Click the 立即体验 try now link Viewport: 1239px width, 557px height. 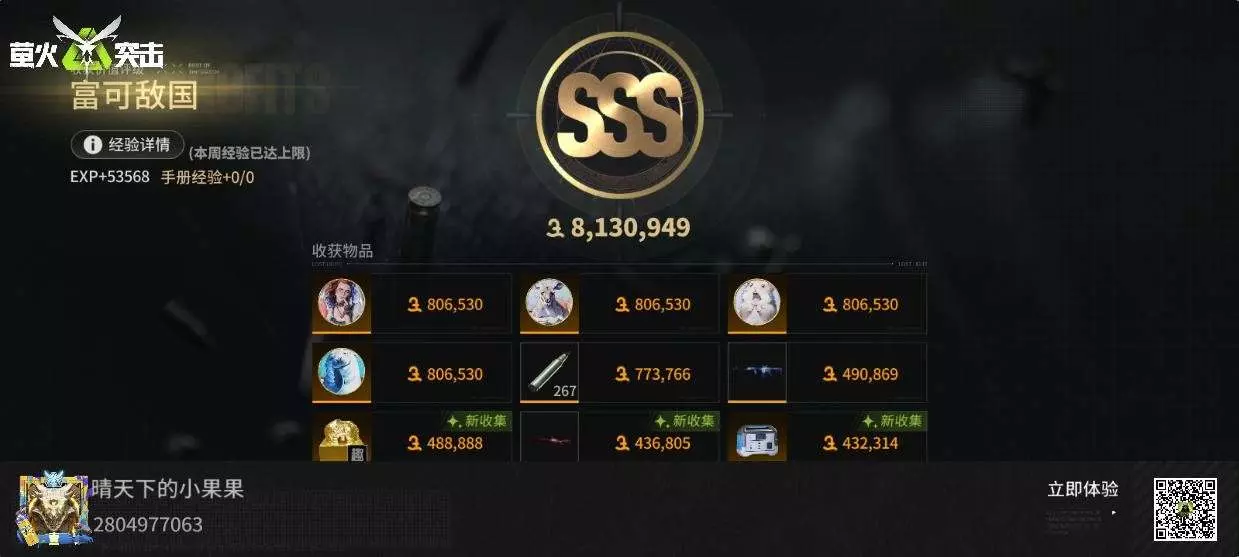point(1083,490)
